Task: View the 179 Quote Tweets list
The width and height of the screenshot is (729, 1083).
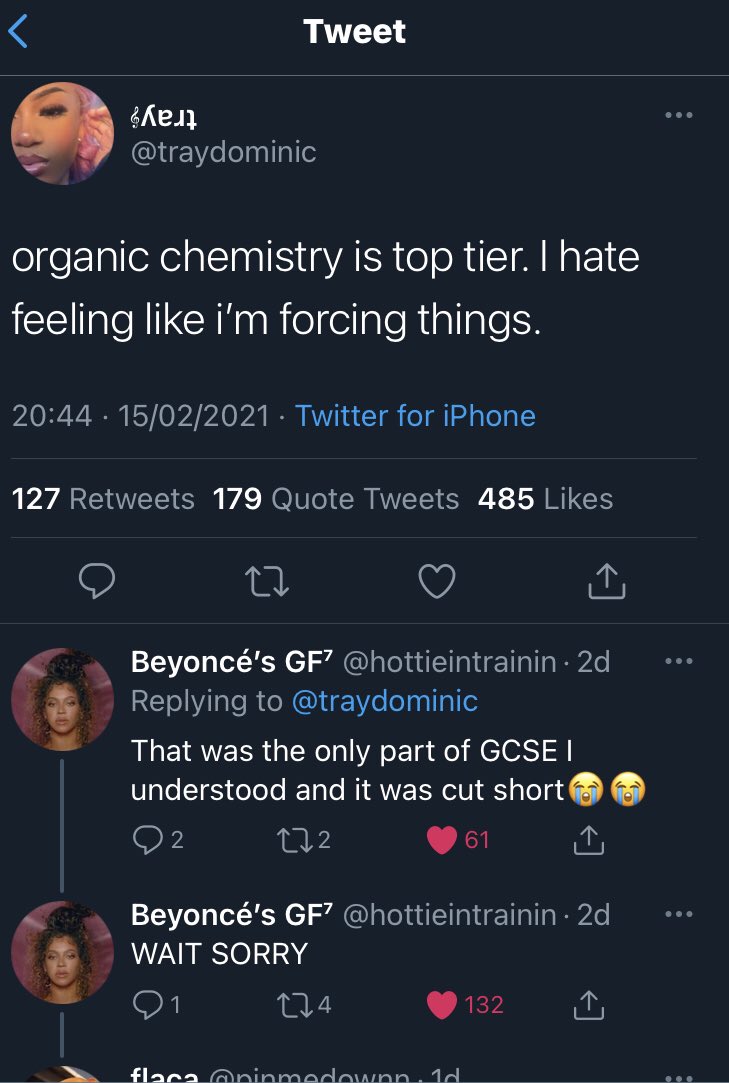Action: [336, 498]
